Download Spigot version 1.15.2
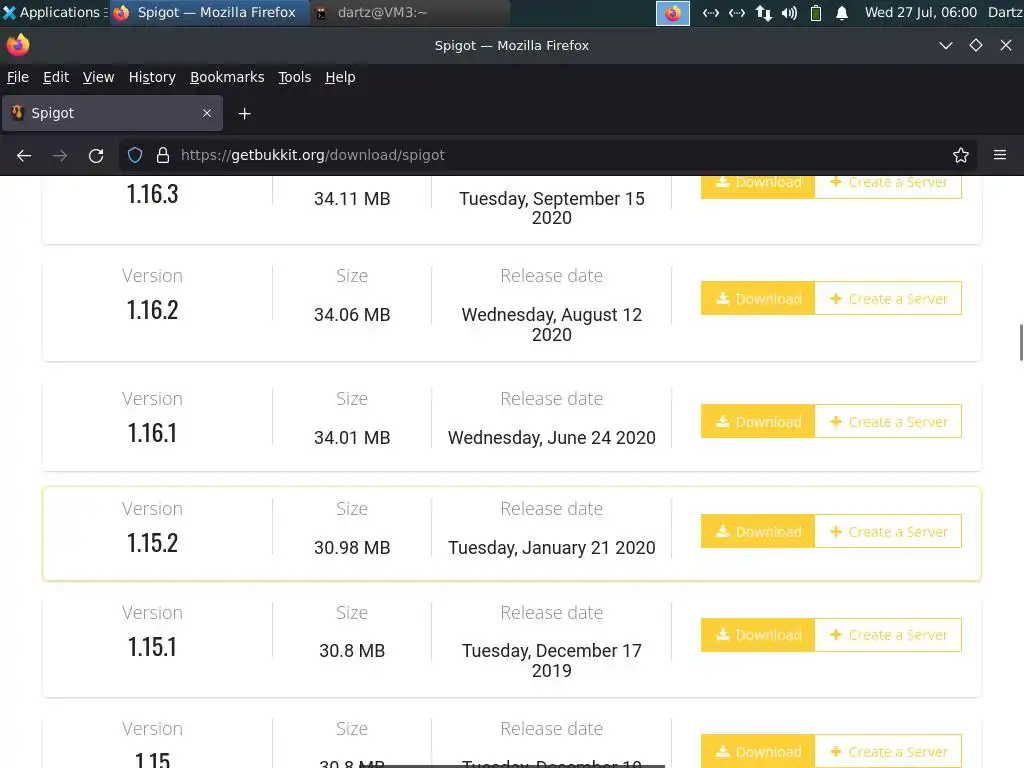1024x768 pixels. (758, 531)
